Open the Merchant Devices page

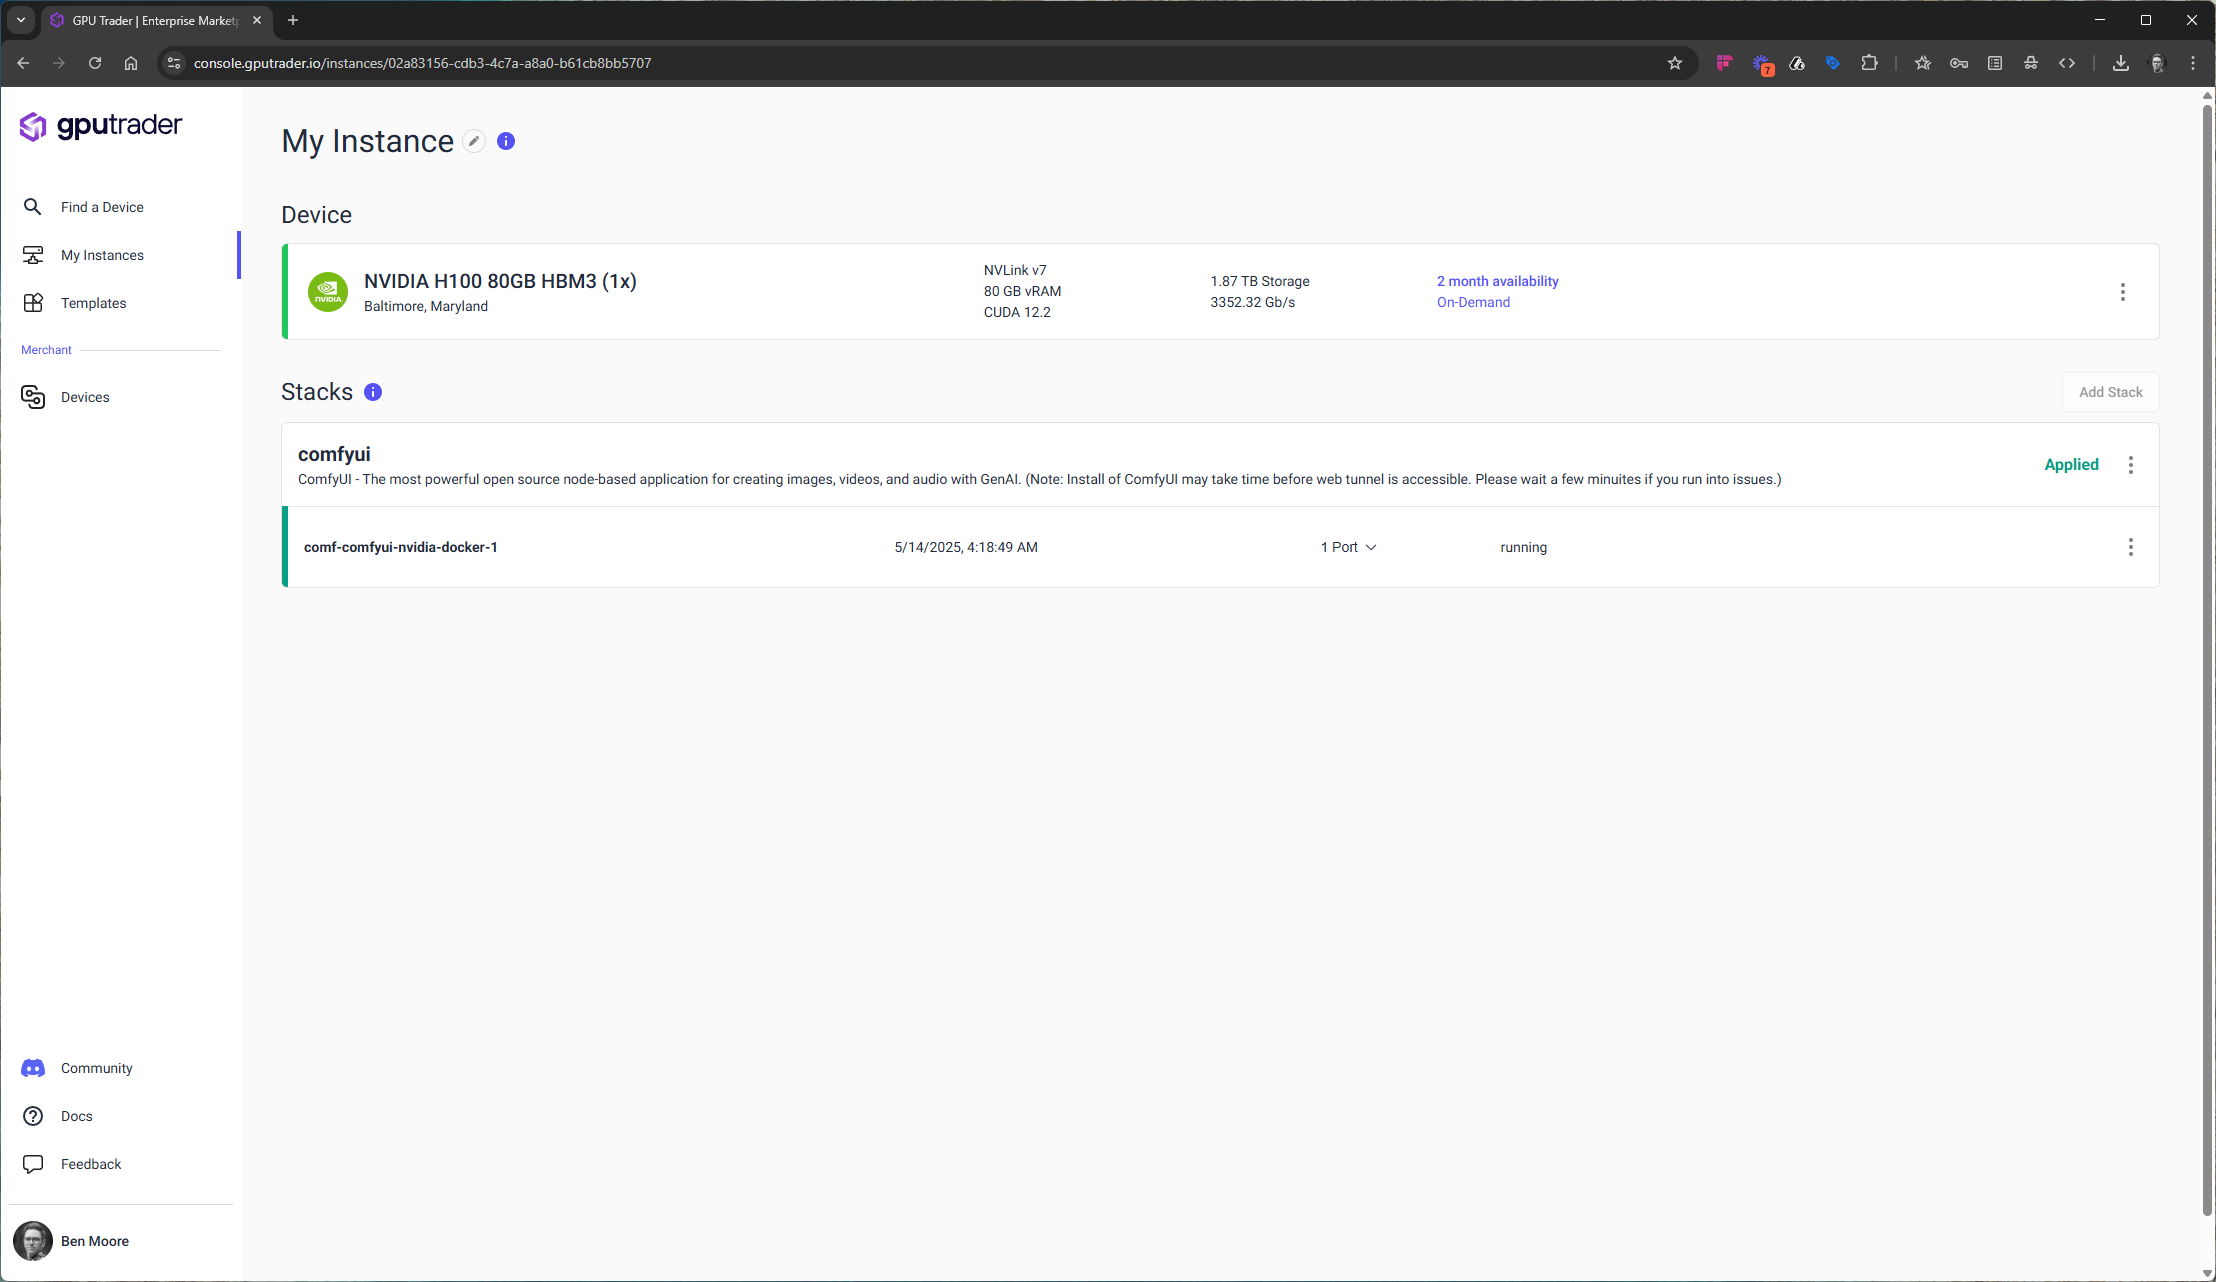(85, 397)
